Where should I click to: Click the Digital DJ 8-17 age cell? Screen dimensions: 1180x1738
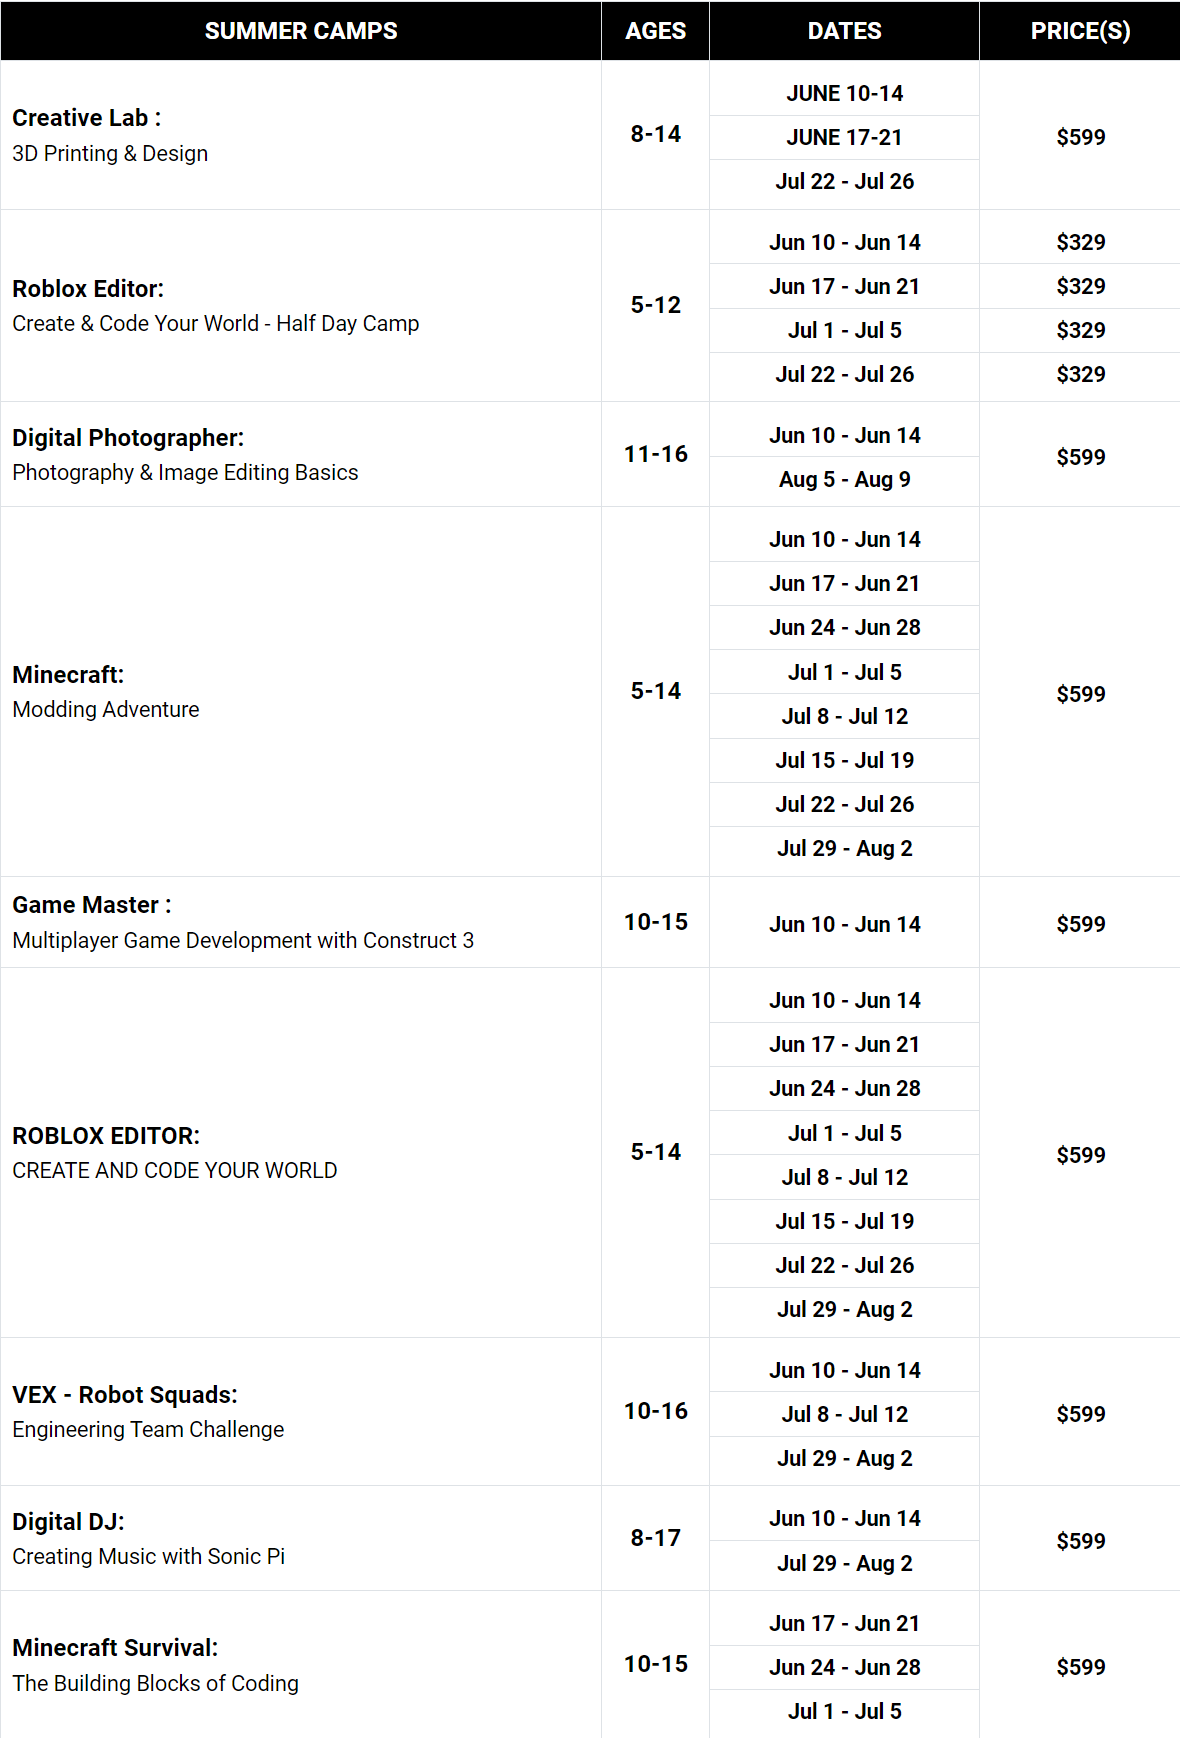point(656,1538)
